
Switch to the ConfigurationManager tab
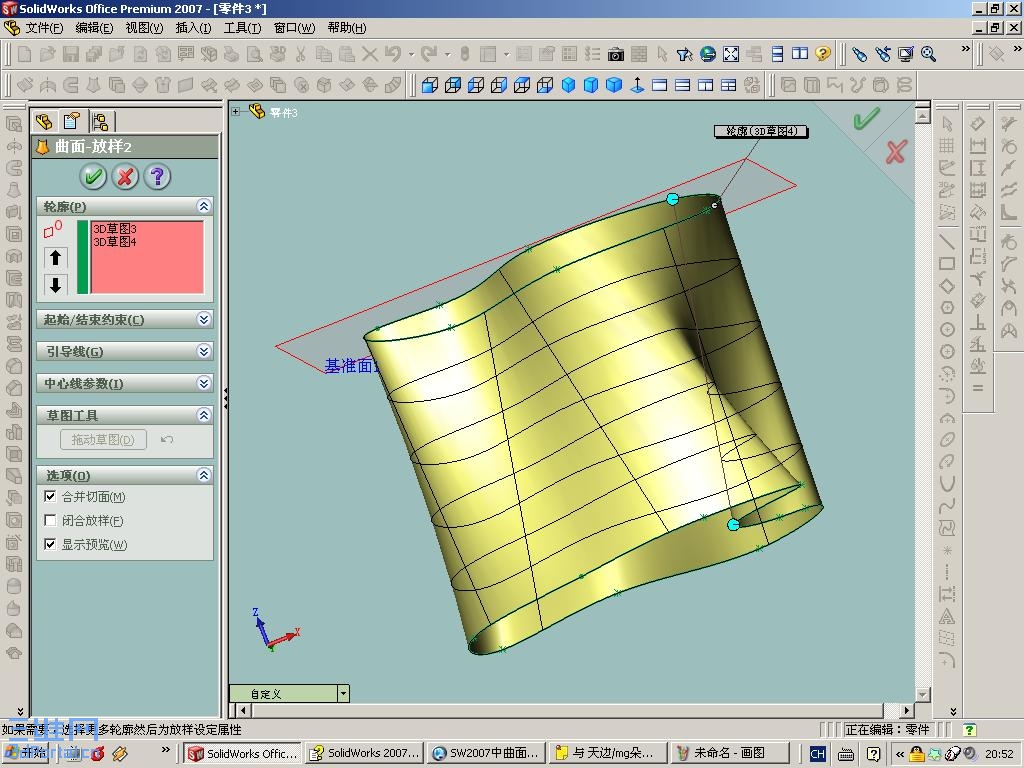tap(101, 121)
